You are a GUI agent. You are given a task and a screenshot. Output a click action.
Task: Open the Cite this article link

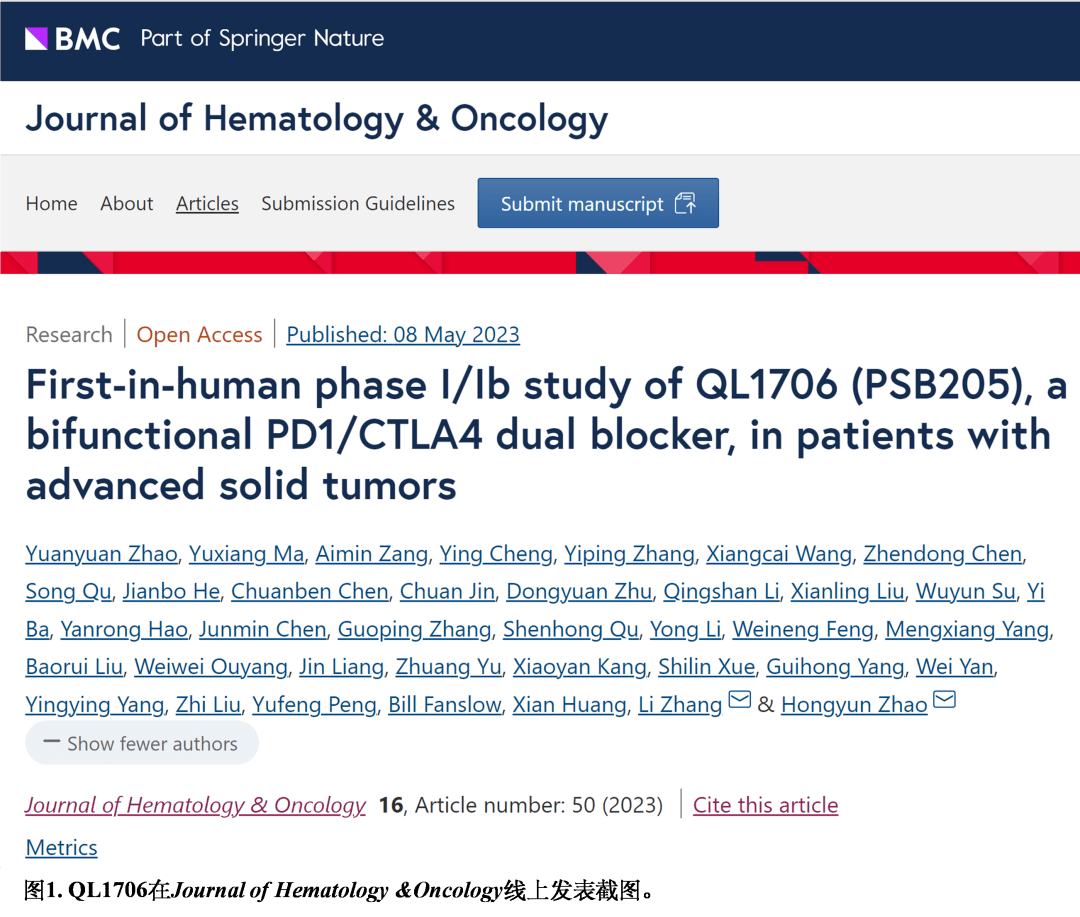(x=765, y=805)
